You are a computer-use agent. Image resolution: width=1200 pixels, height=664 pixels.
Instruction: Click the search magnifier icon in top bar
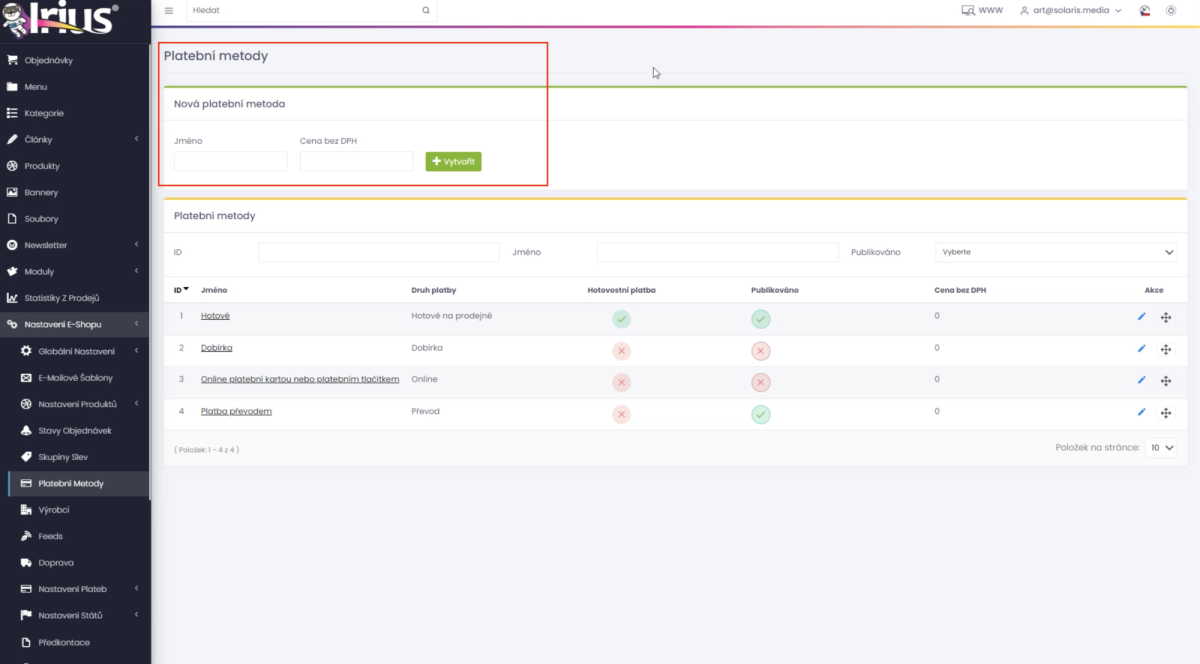coord(426,10)
